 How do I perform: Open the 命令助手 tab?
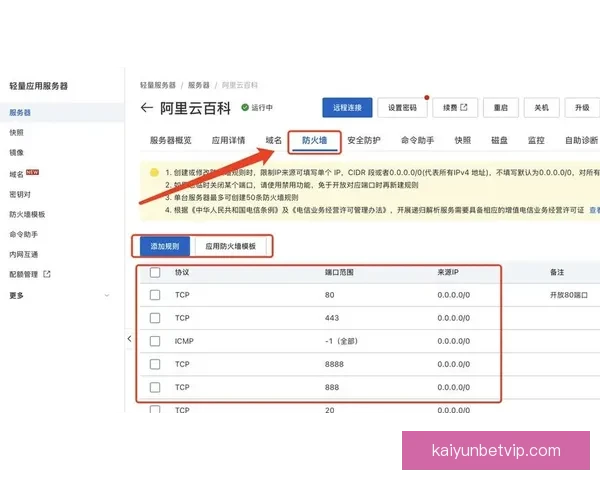(x=417, y=140)
